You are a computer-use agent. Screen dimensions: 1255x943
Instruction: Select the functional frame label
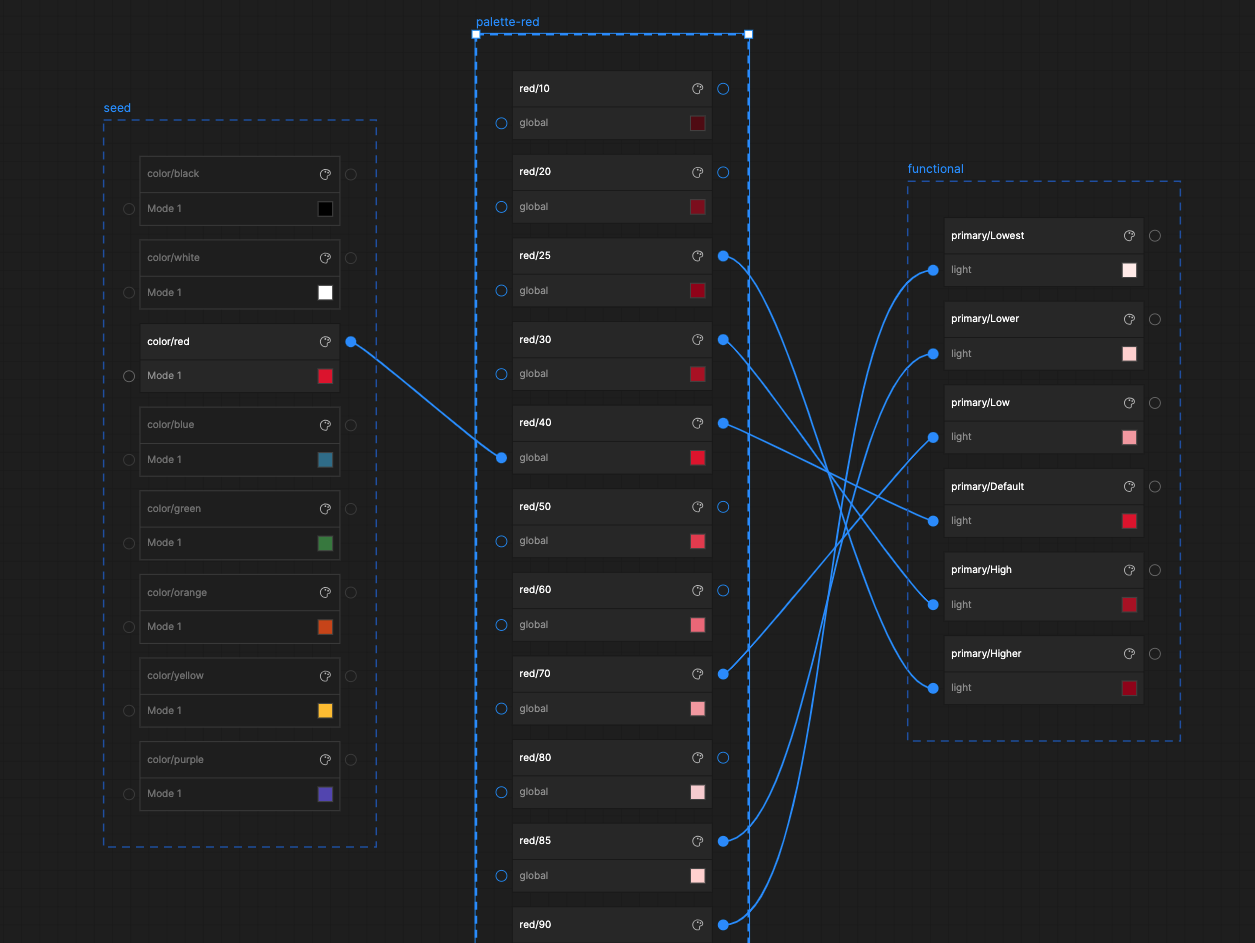(935, 168)
